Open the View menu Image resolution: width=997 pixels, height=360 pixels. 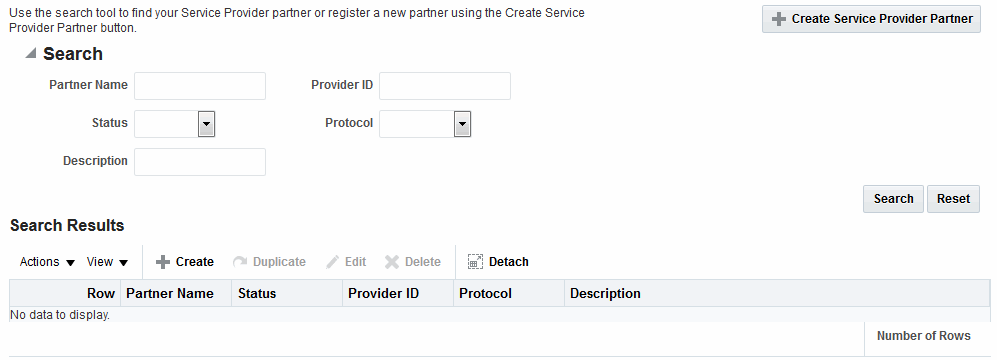tap(107, 262)
